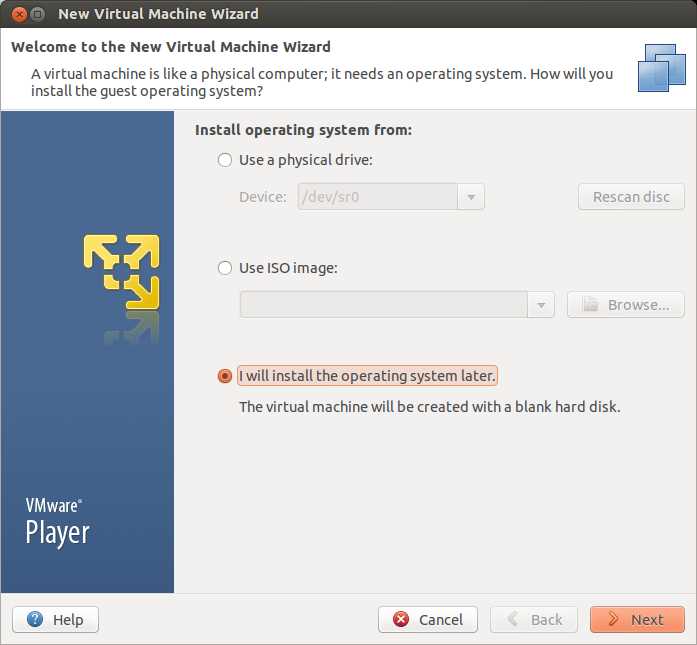
Task: Click the 'Device:' label
Action: (263, 197)
